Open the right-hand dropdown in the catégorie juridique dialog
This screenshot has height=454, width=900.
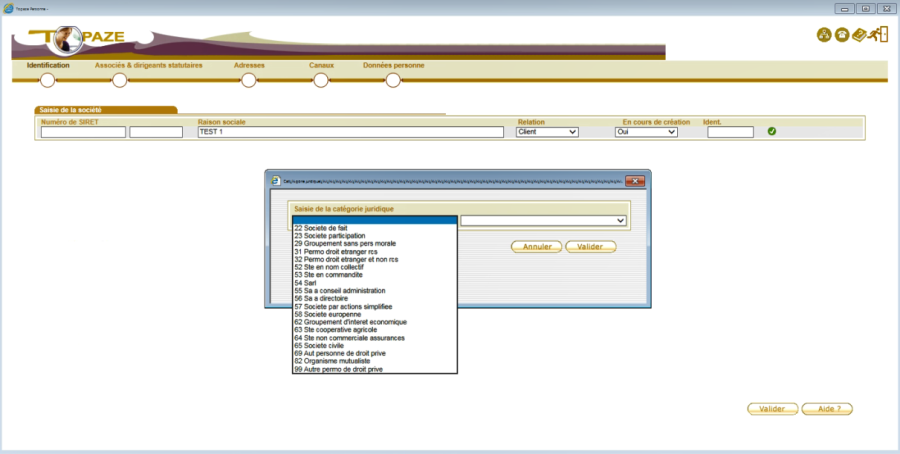(543, 221)
